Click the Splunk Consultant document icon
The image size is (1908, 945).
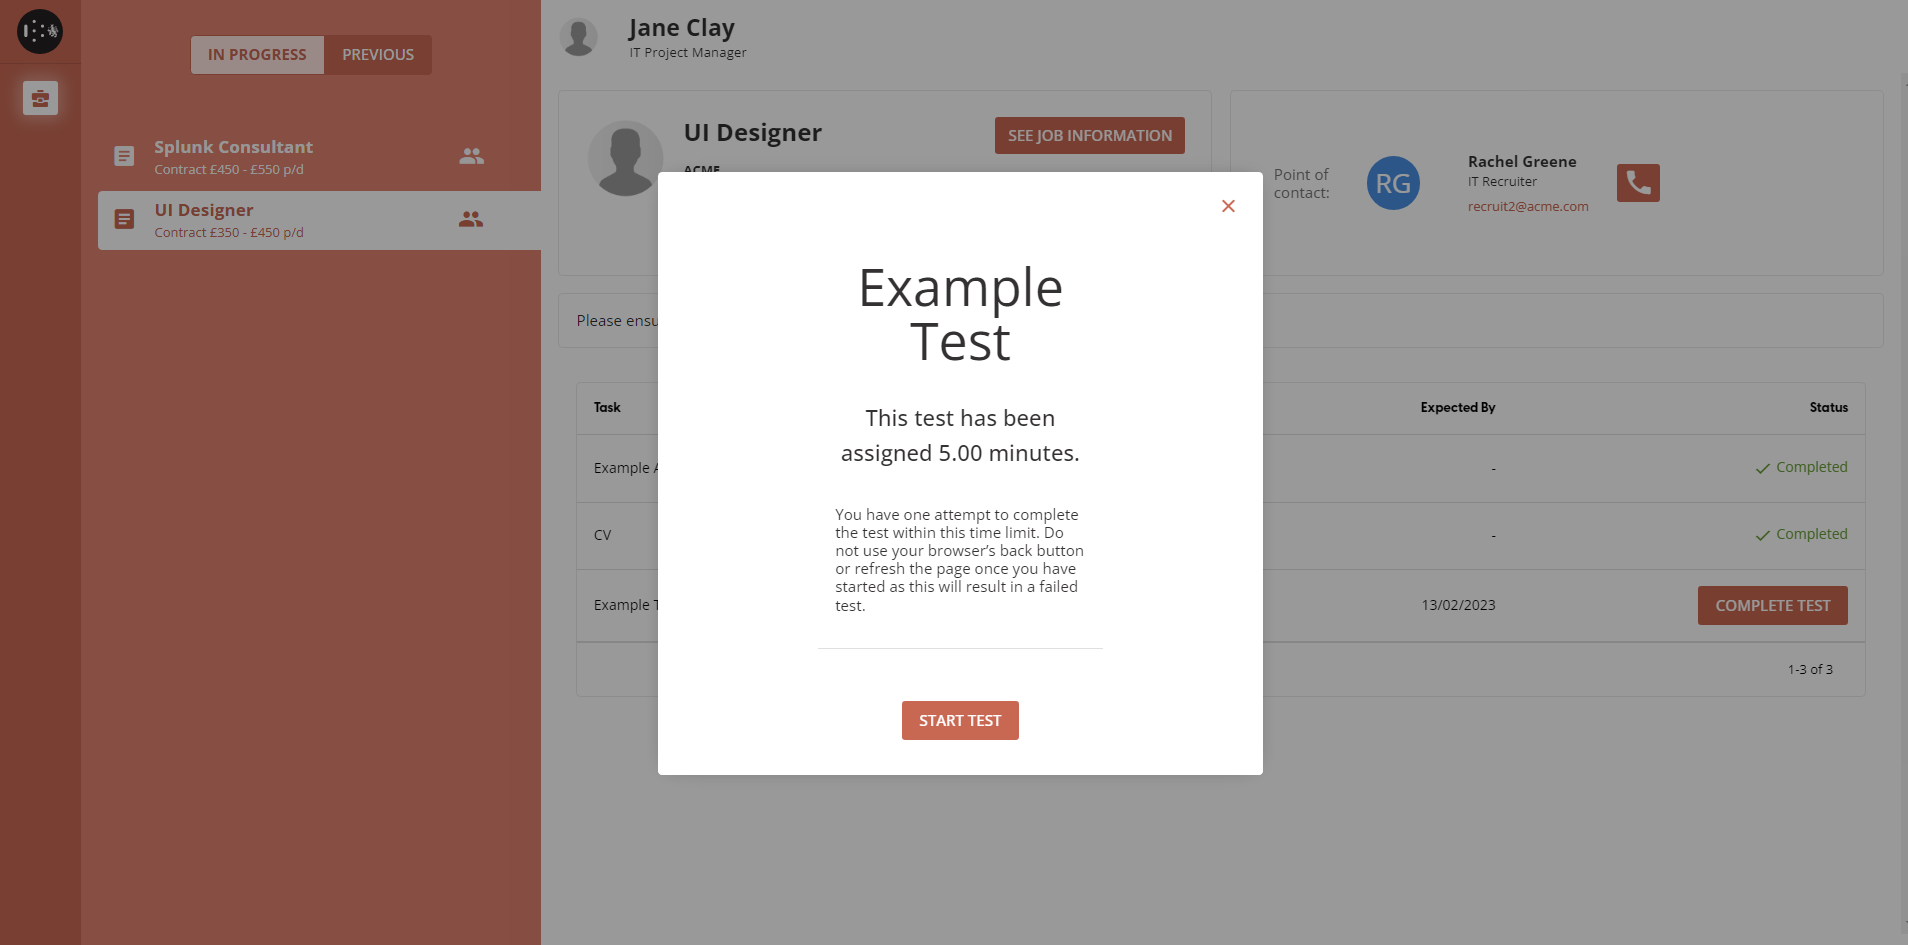[124, 156]
